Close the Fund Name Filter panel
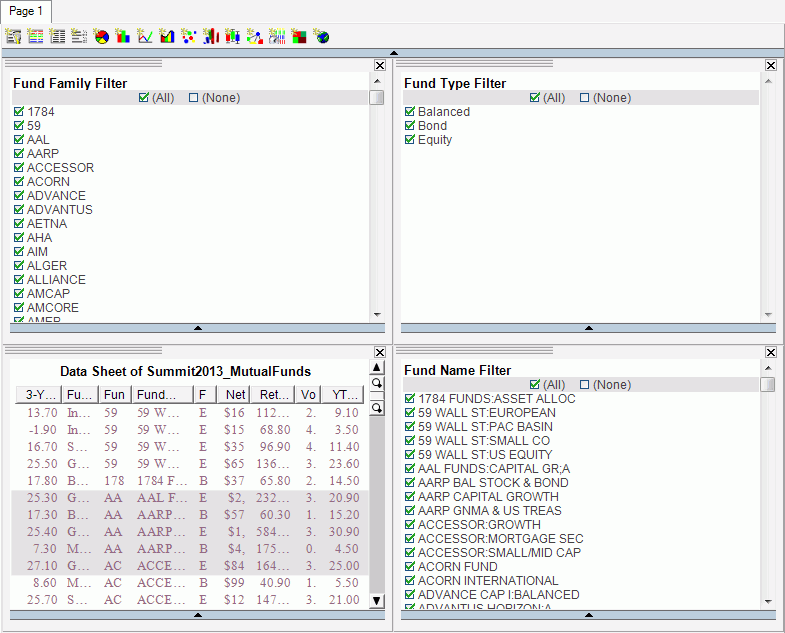 (x=771, y=353)
